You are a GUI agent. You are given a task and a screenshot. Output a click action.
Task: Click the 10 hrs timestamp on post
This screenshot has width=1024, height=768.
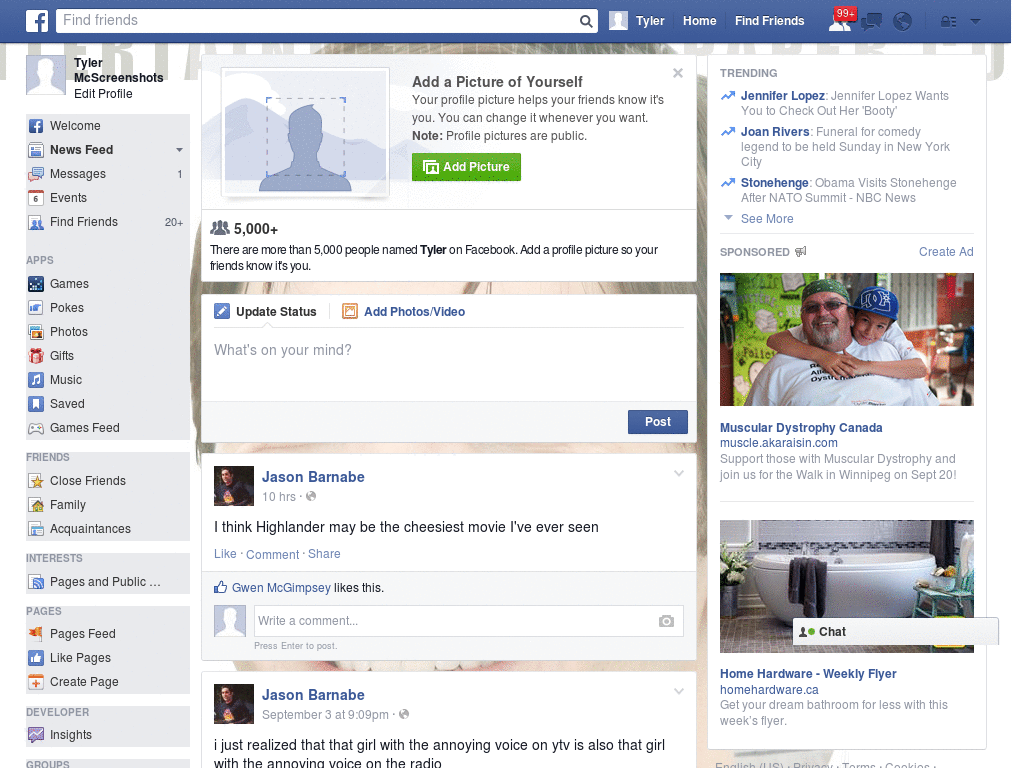[279, 497]
